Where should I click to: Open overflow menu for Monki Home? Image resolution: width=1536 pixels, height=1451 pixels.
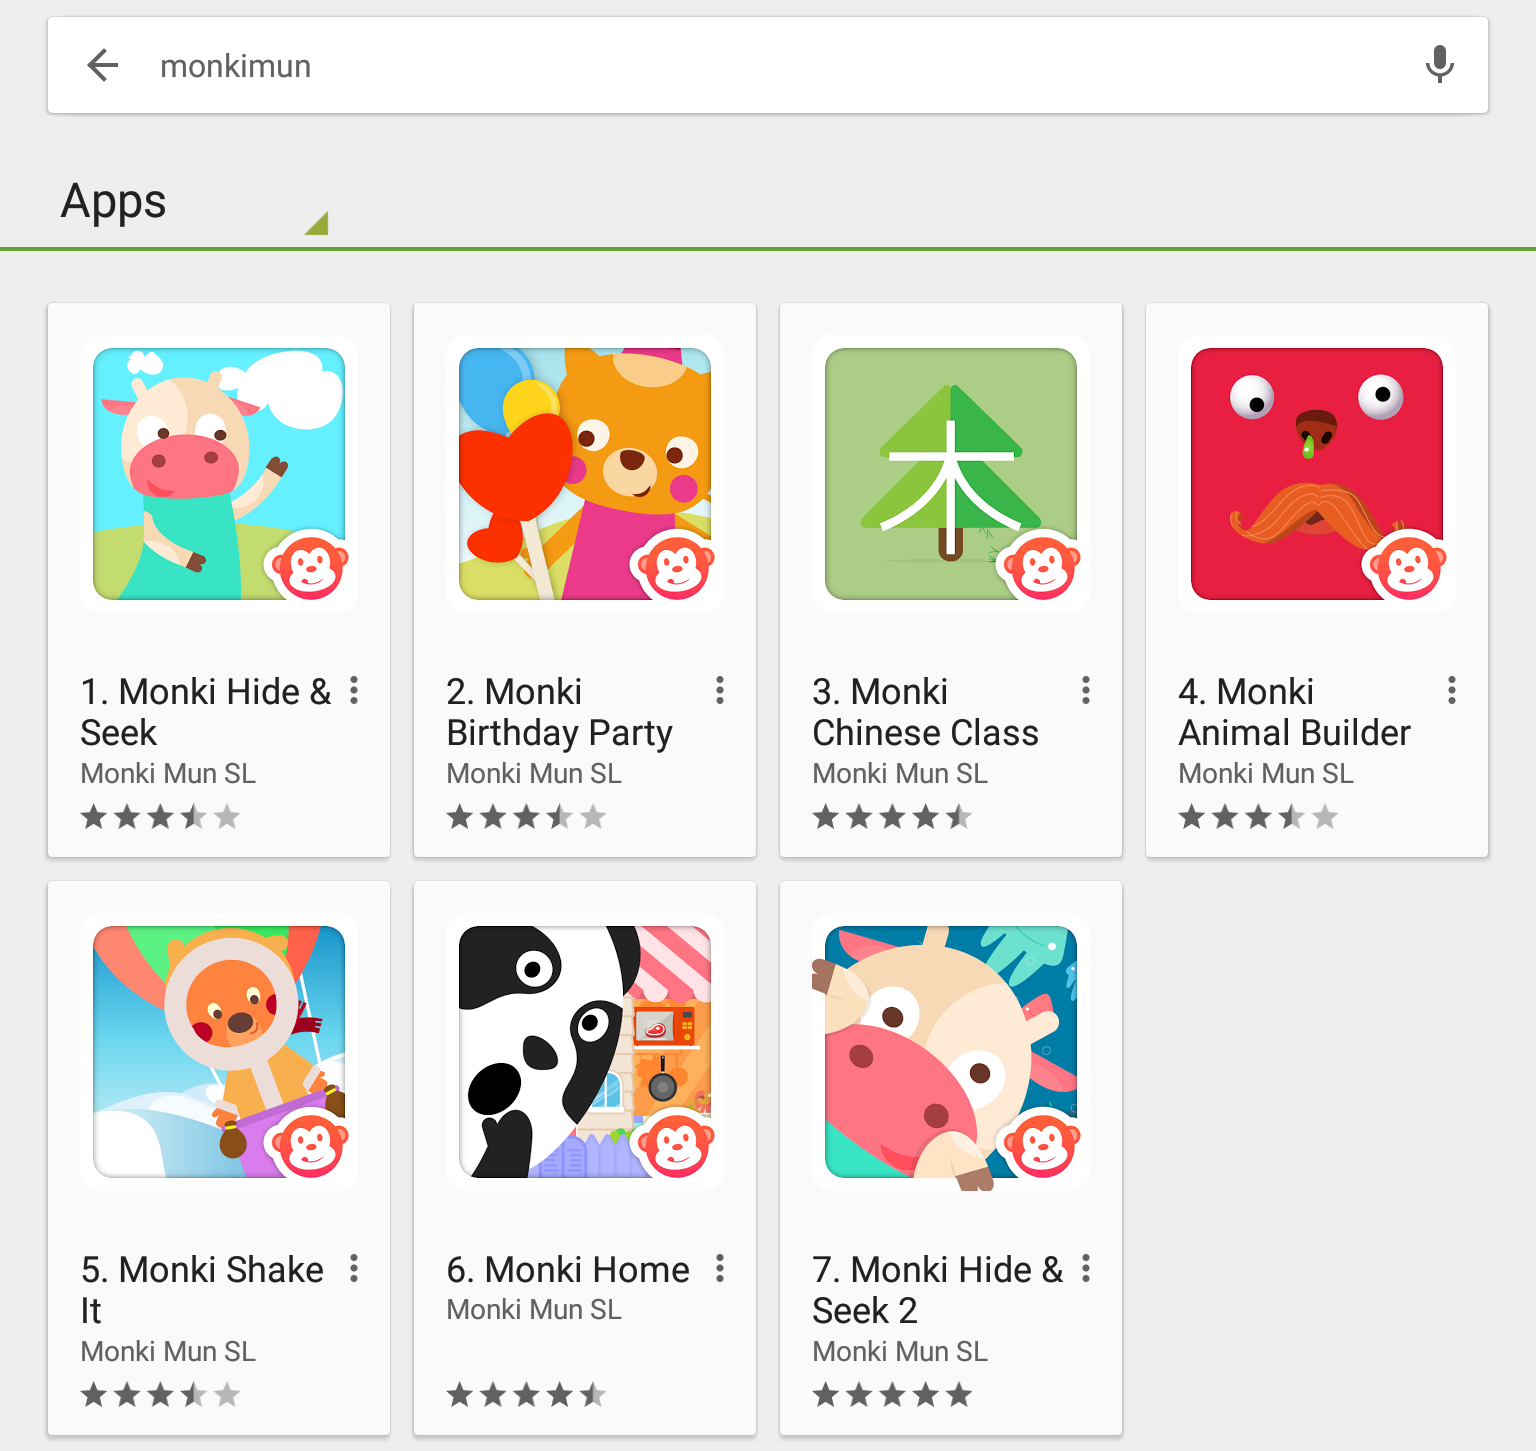point(720,1268)
